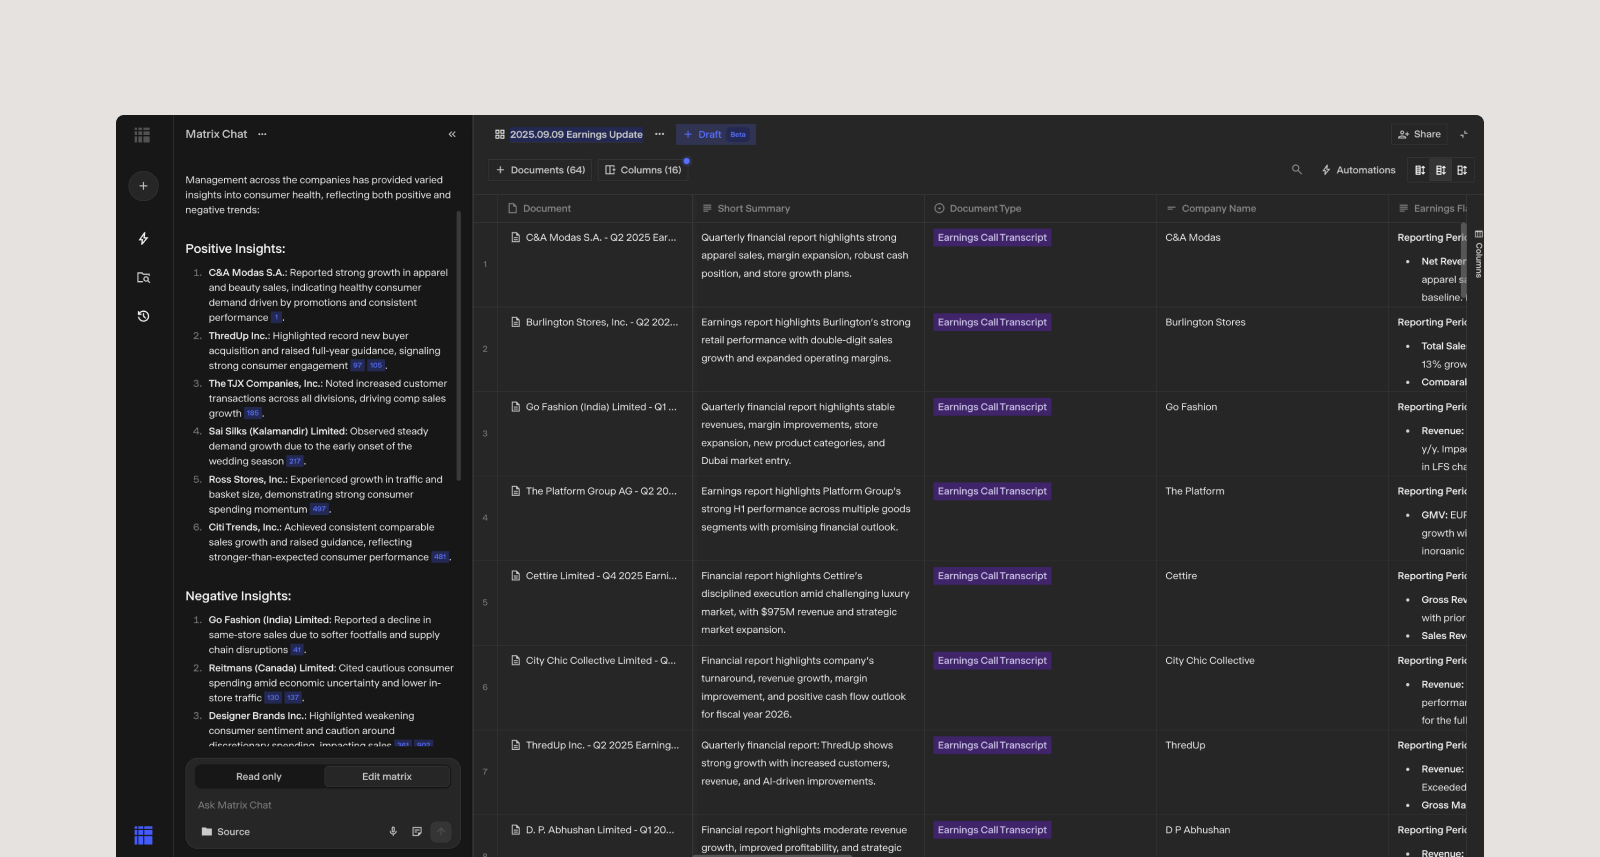Open Documents (64) button
The image size is (1600, 857).
coord(541,170)
